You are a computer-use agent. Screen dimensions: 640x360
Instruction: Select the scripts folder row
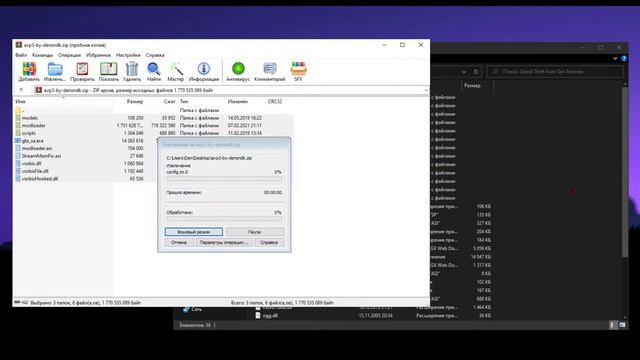pos(153,133)
